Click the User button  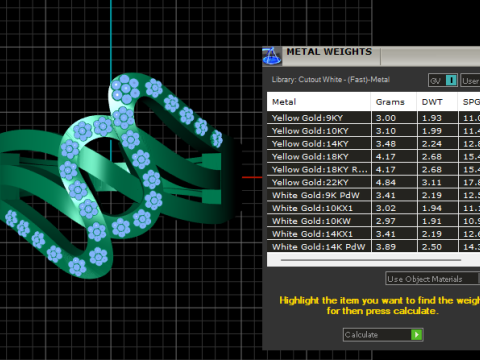pyautogui.click(x=470, y=80)
